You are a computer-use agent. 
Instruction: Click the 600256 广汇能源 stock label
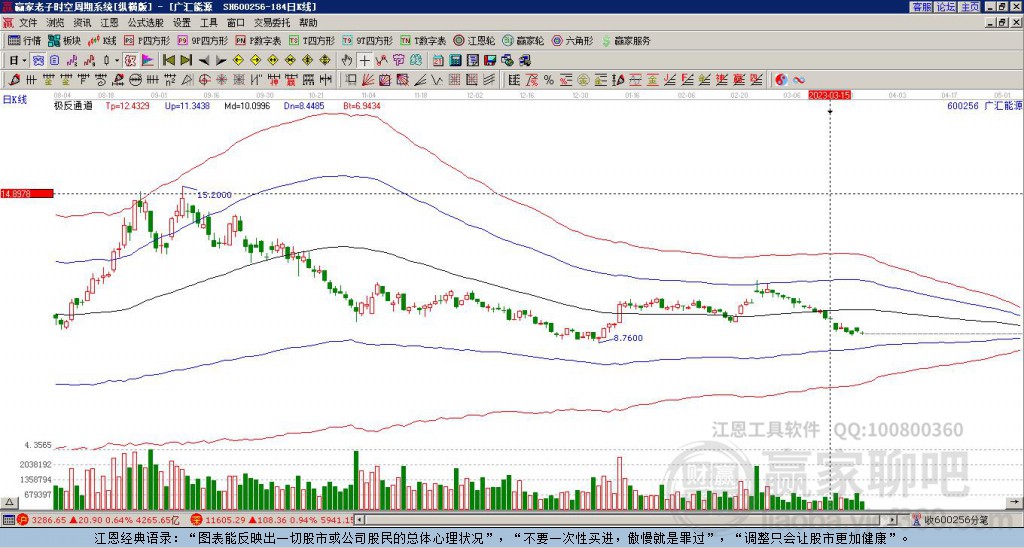pyautogui.click(x=984, y=105)
